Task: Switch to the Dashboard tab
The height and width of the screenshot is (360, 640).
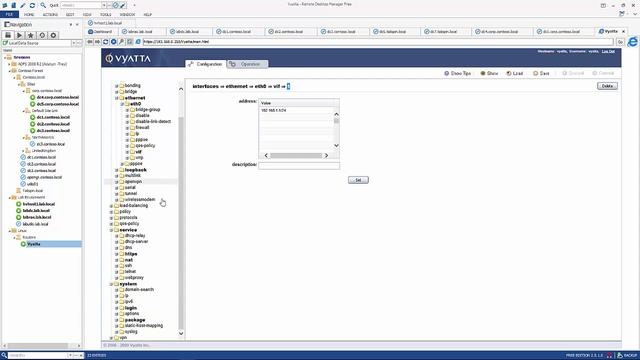Action: [x=100, y=31]
